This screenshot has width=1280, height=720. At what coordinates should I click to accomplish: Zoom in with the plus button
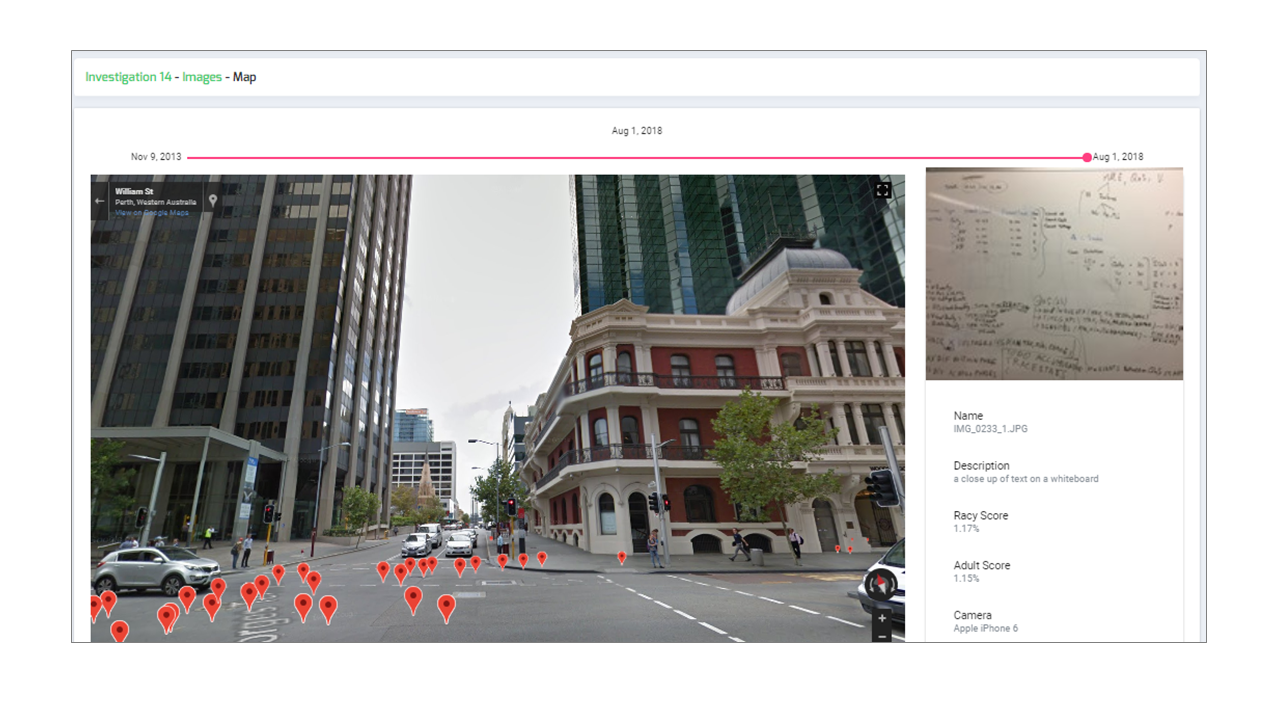click(x=882, y=619)
